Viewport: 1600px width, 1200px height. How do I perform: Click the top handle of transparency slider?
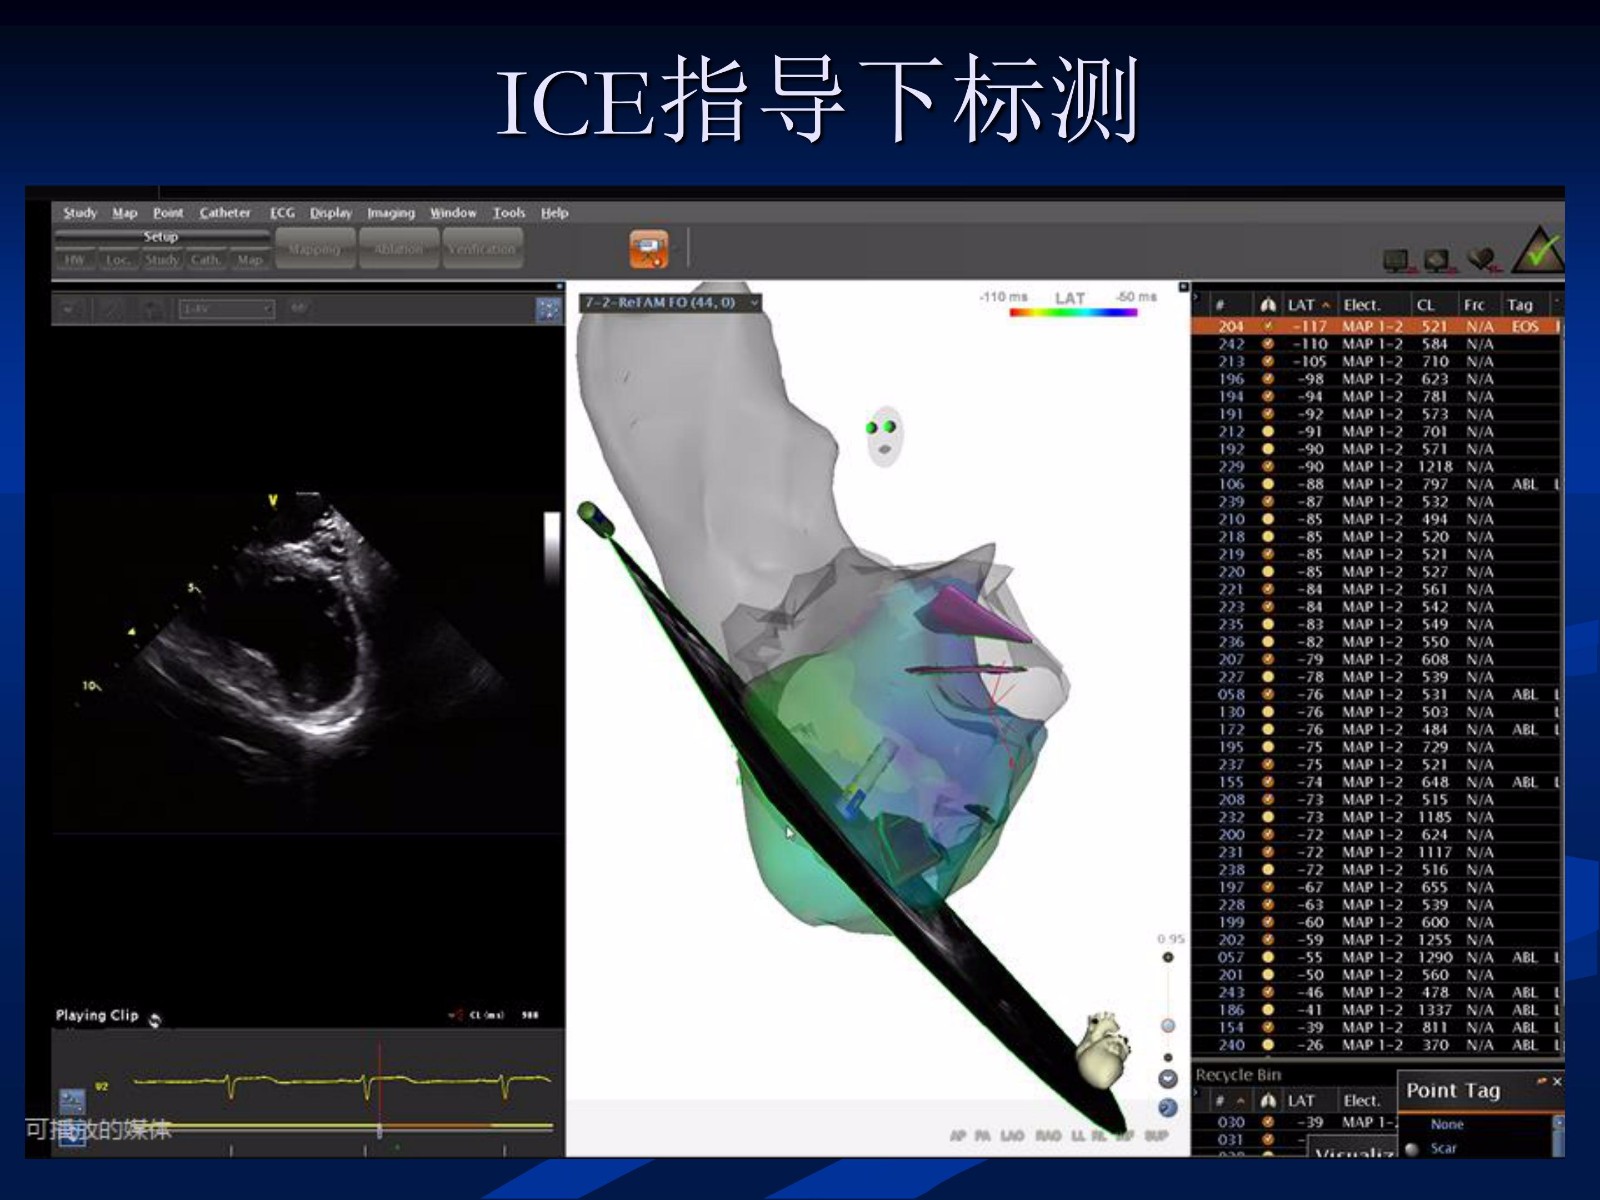click(x=1167, y=958)
